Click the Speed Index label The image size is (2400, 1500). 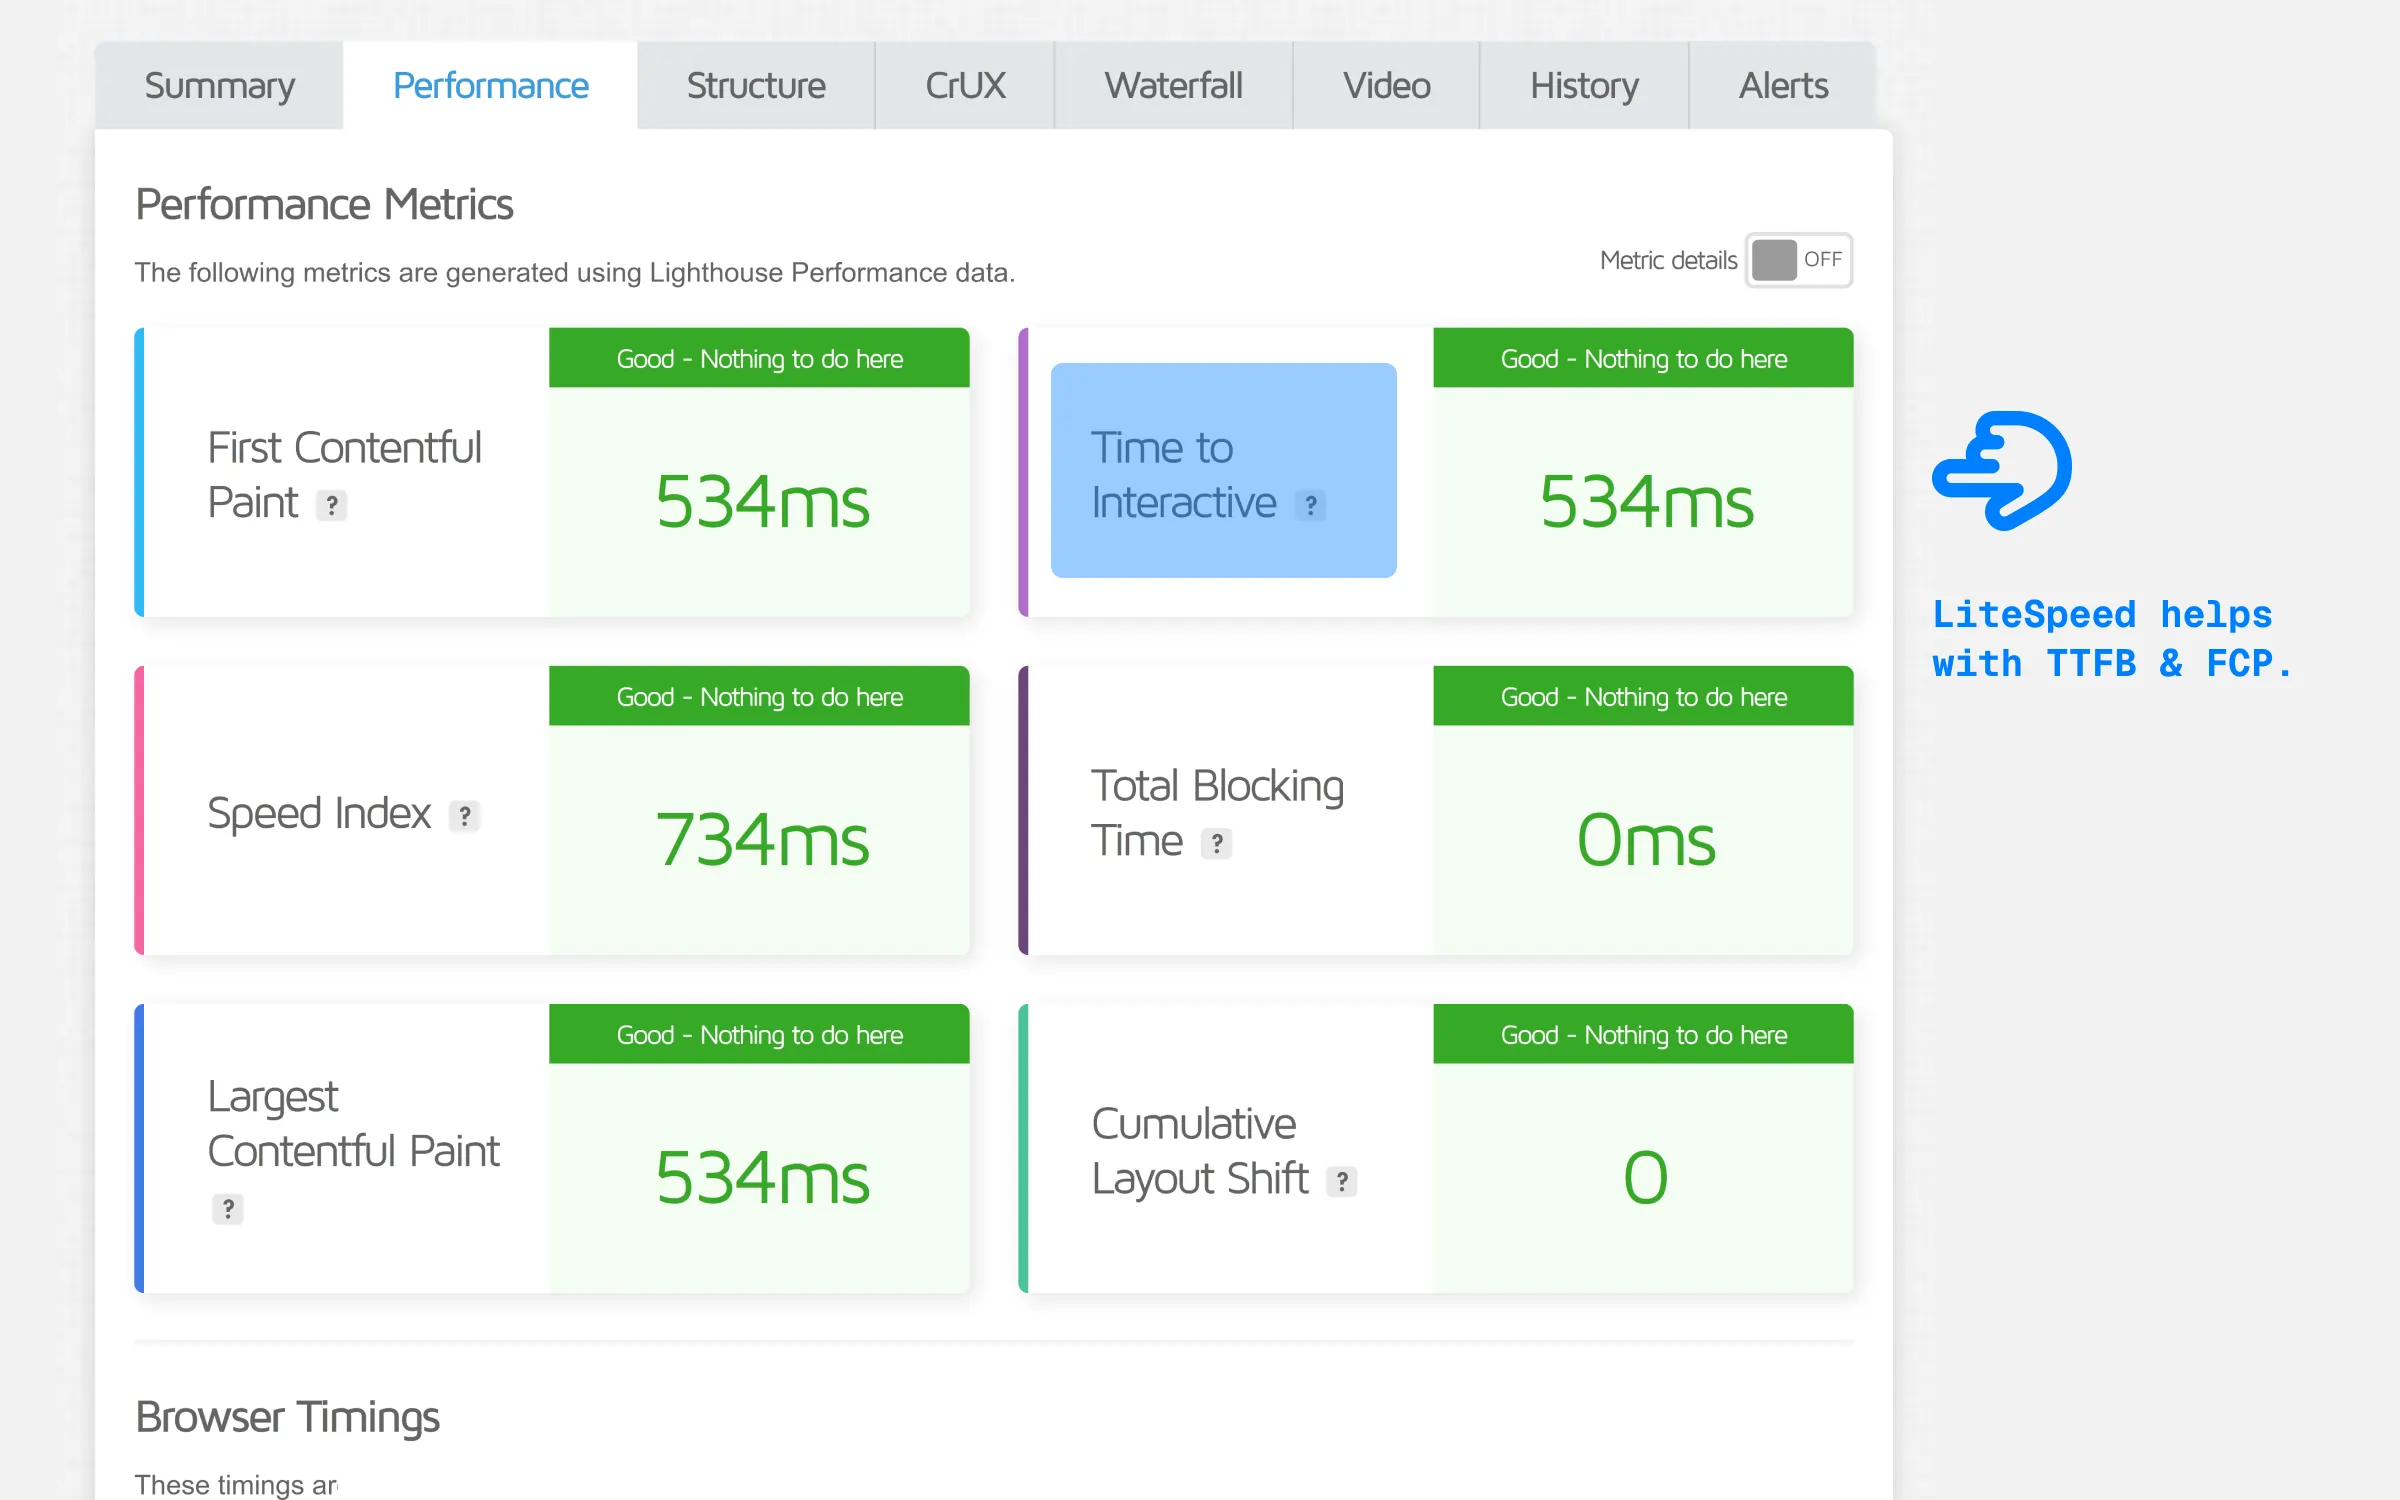pos(319,813)
